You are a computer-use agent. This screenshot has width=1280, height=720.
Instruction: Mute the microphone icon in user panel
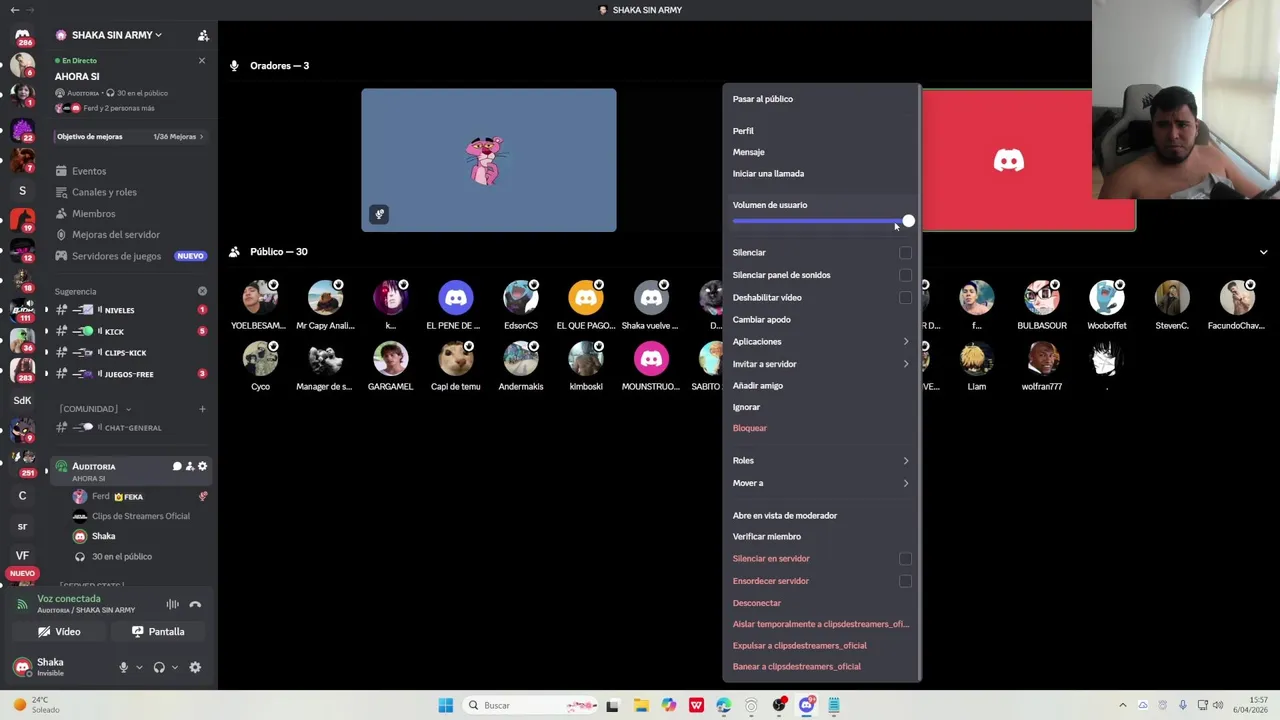[124, 667]
